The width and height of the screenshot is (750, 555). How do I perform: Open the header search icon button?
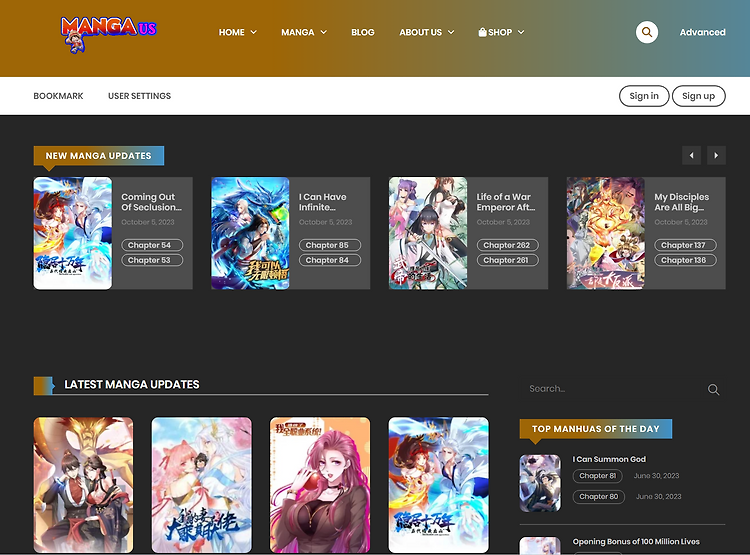[647, 32]
